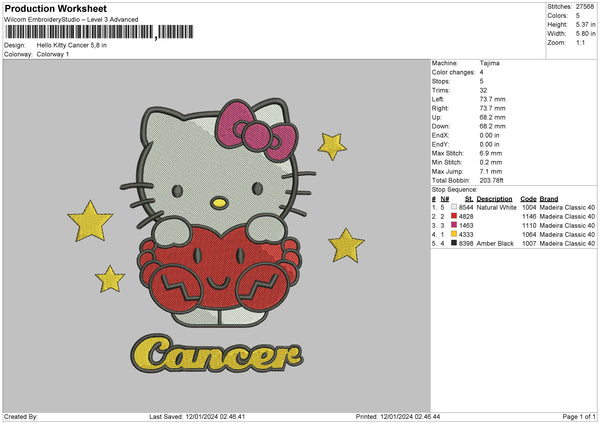Click the red 4828 thread swatch

pos(454,216)
